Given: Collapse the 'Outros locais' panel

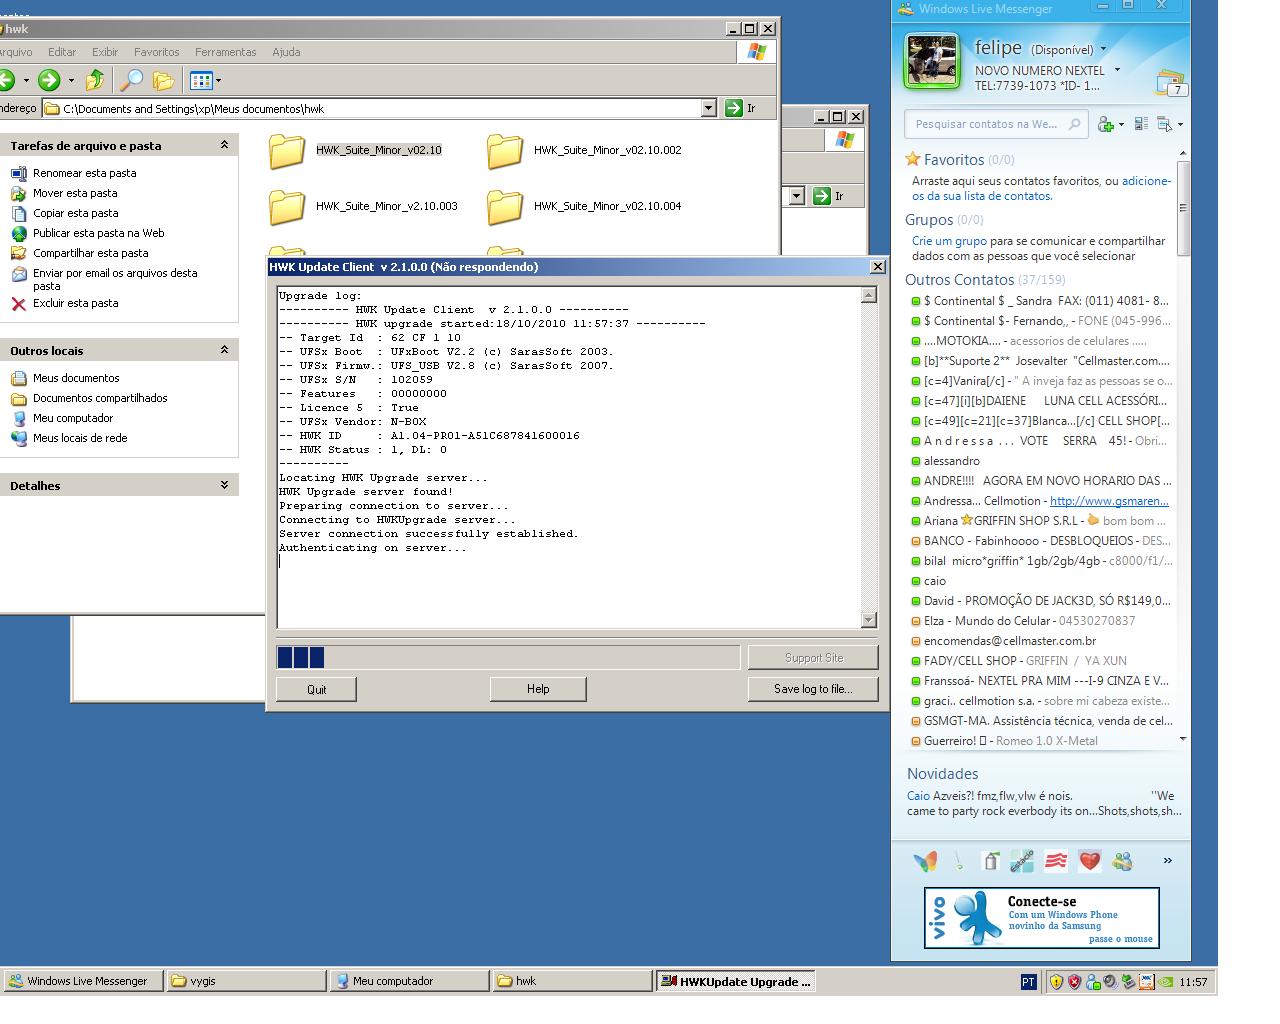Looking at the screenshot, I should (224, 350).
